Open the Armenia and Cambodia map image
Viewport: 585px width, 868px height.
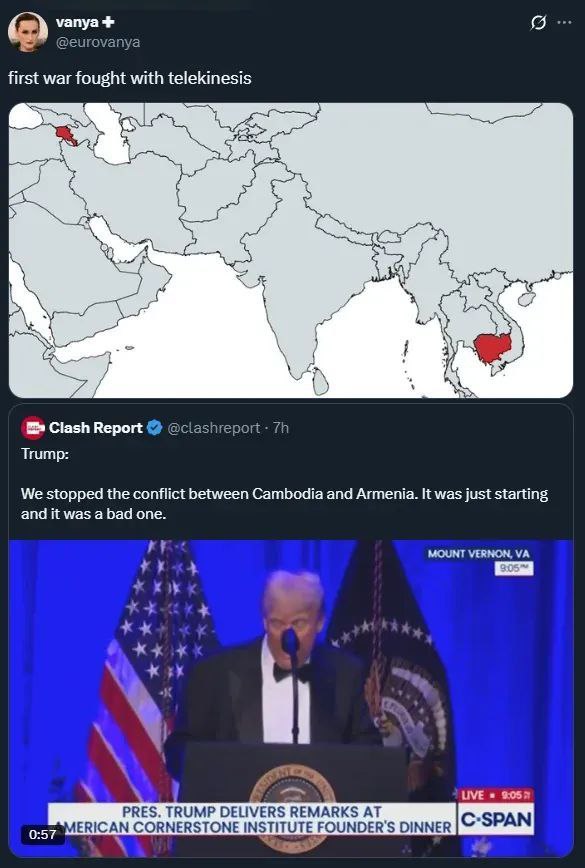(x=291, y=250)
